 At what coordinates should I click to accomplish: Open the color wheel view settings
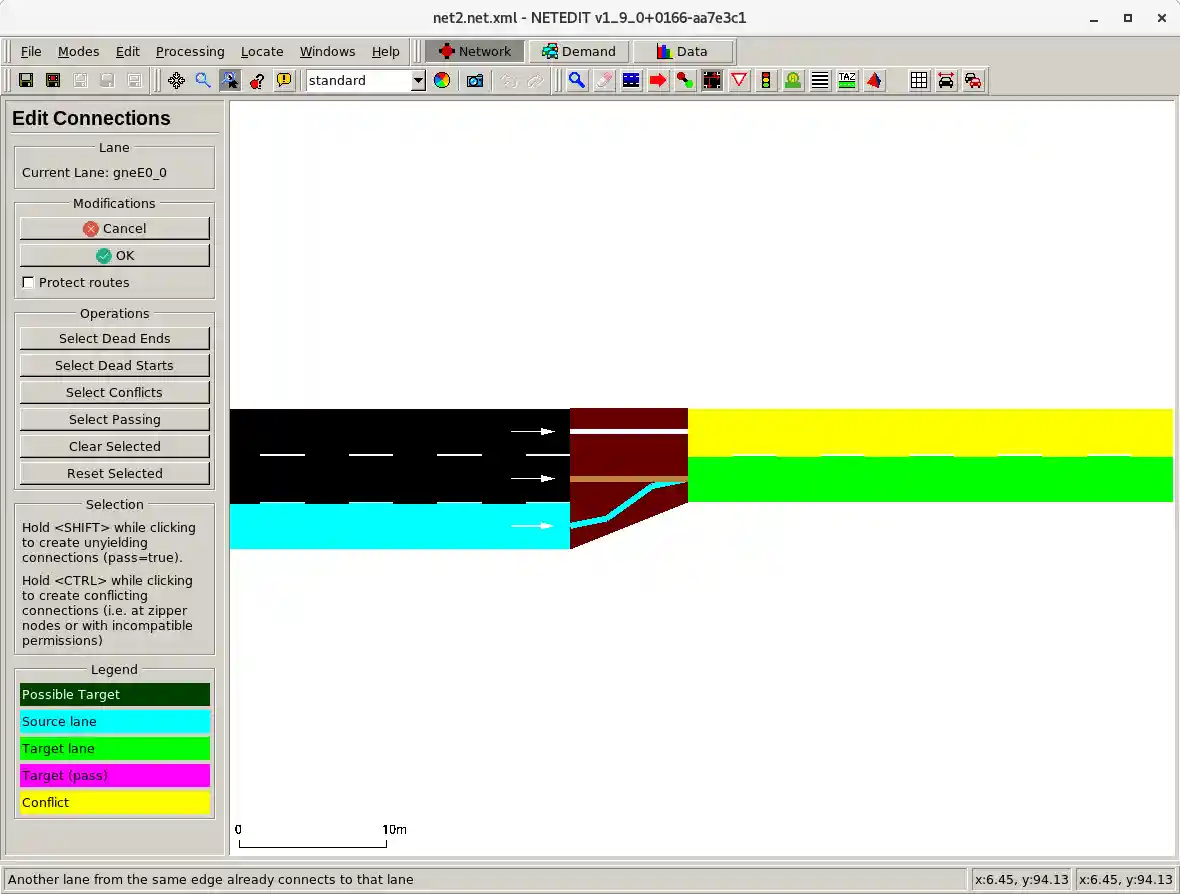coord(442,81)
